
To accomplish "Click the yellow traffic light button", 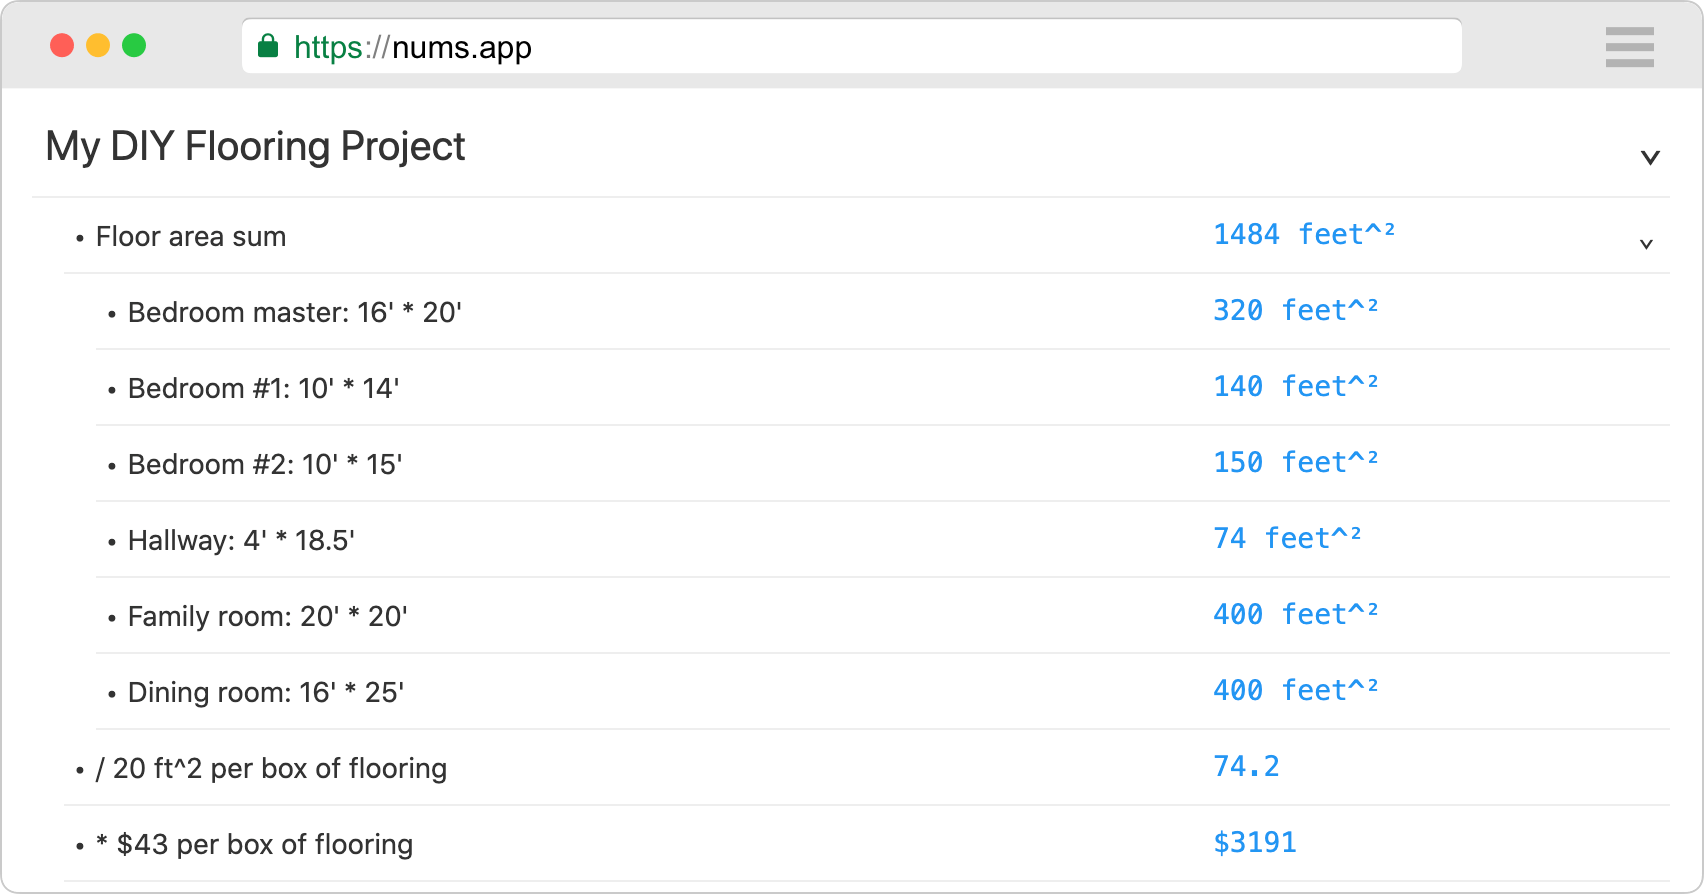I will 99,45.
